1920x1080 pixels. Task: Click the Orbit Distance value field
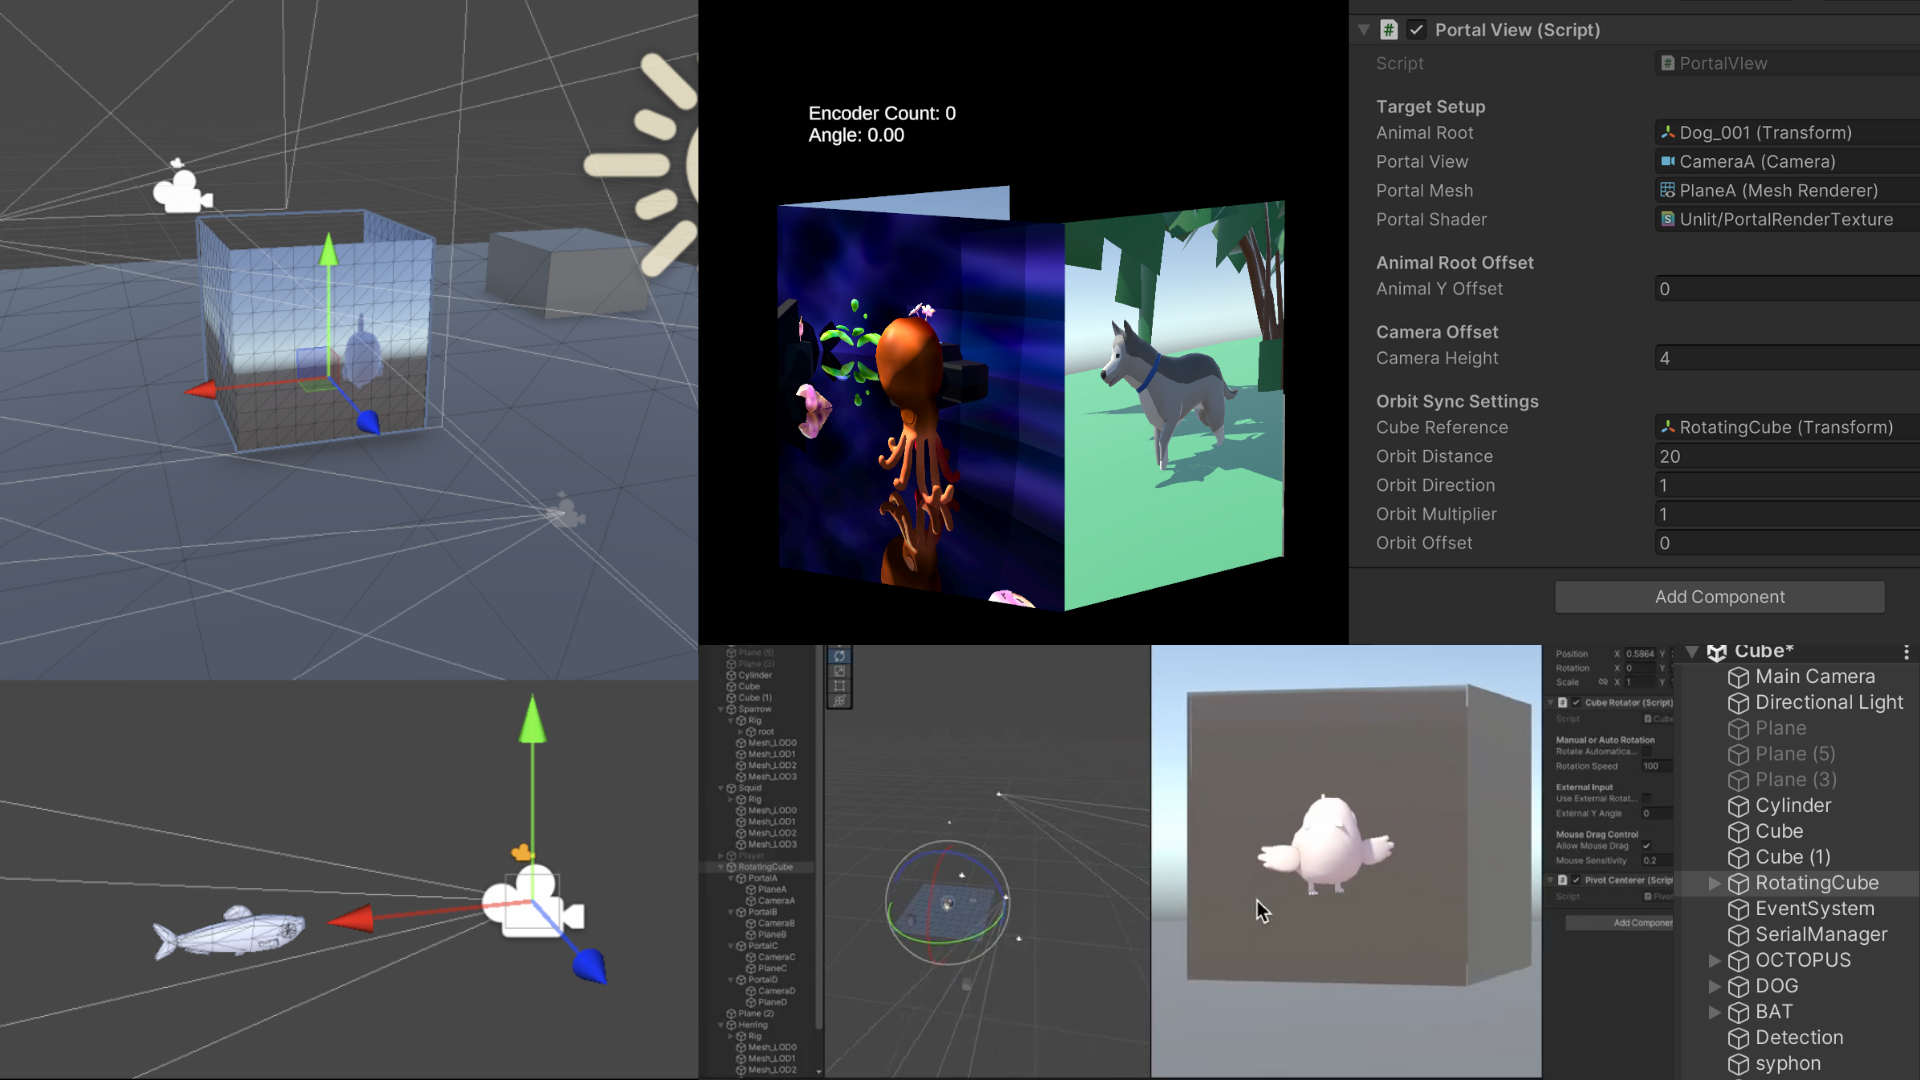tap(1788, 456)
